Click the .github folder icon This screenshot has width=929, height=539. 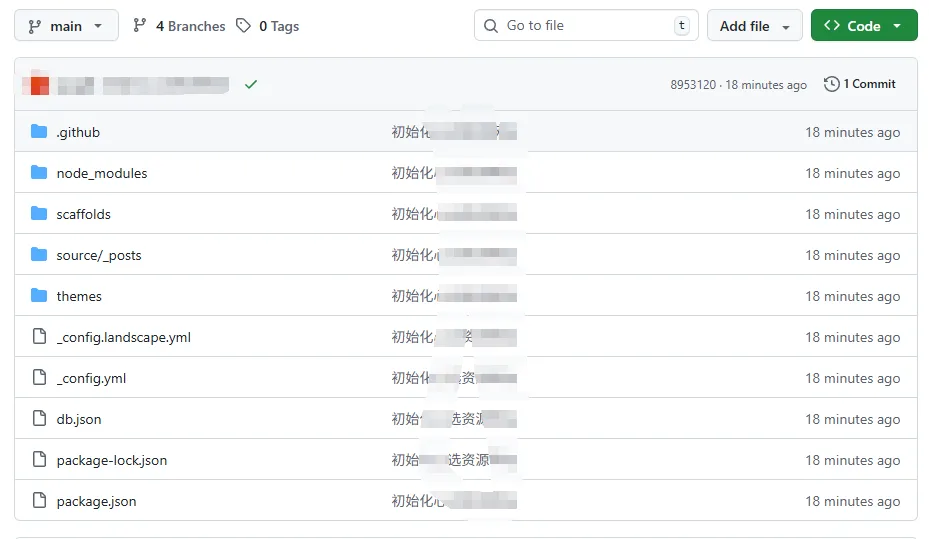coord(39,132)
